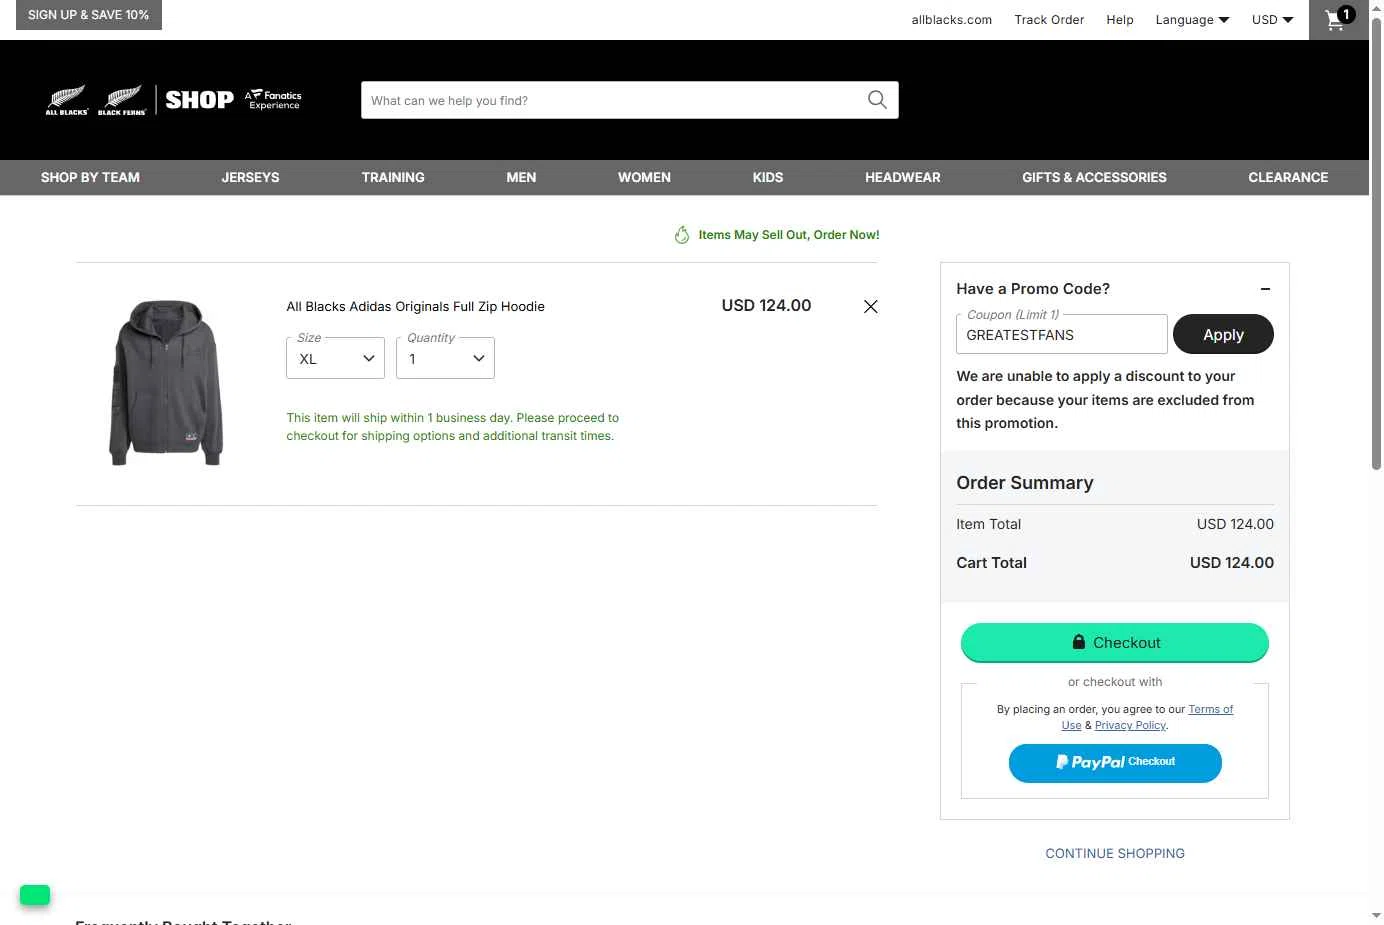Click the green Checkout button

pos(1115,643)
